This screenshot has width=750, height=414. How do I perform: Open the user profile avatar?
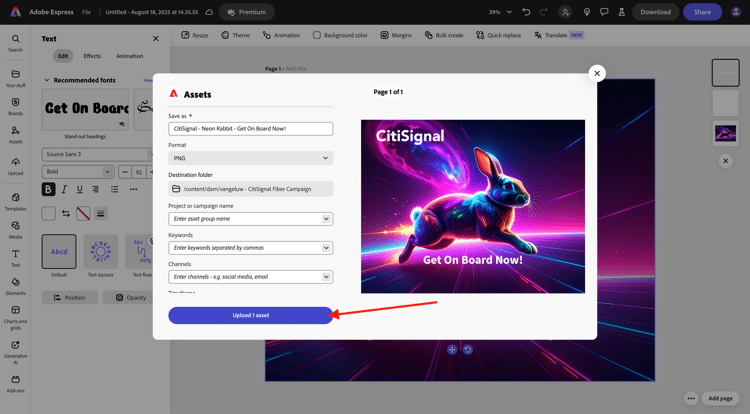point(736,12)
